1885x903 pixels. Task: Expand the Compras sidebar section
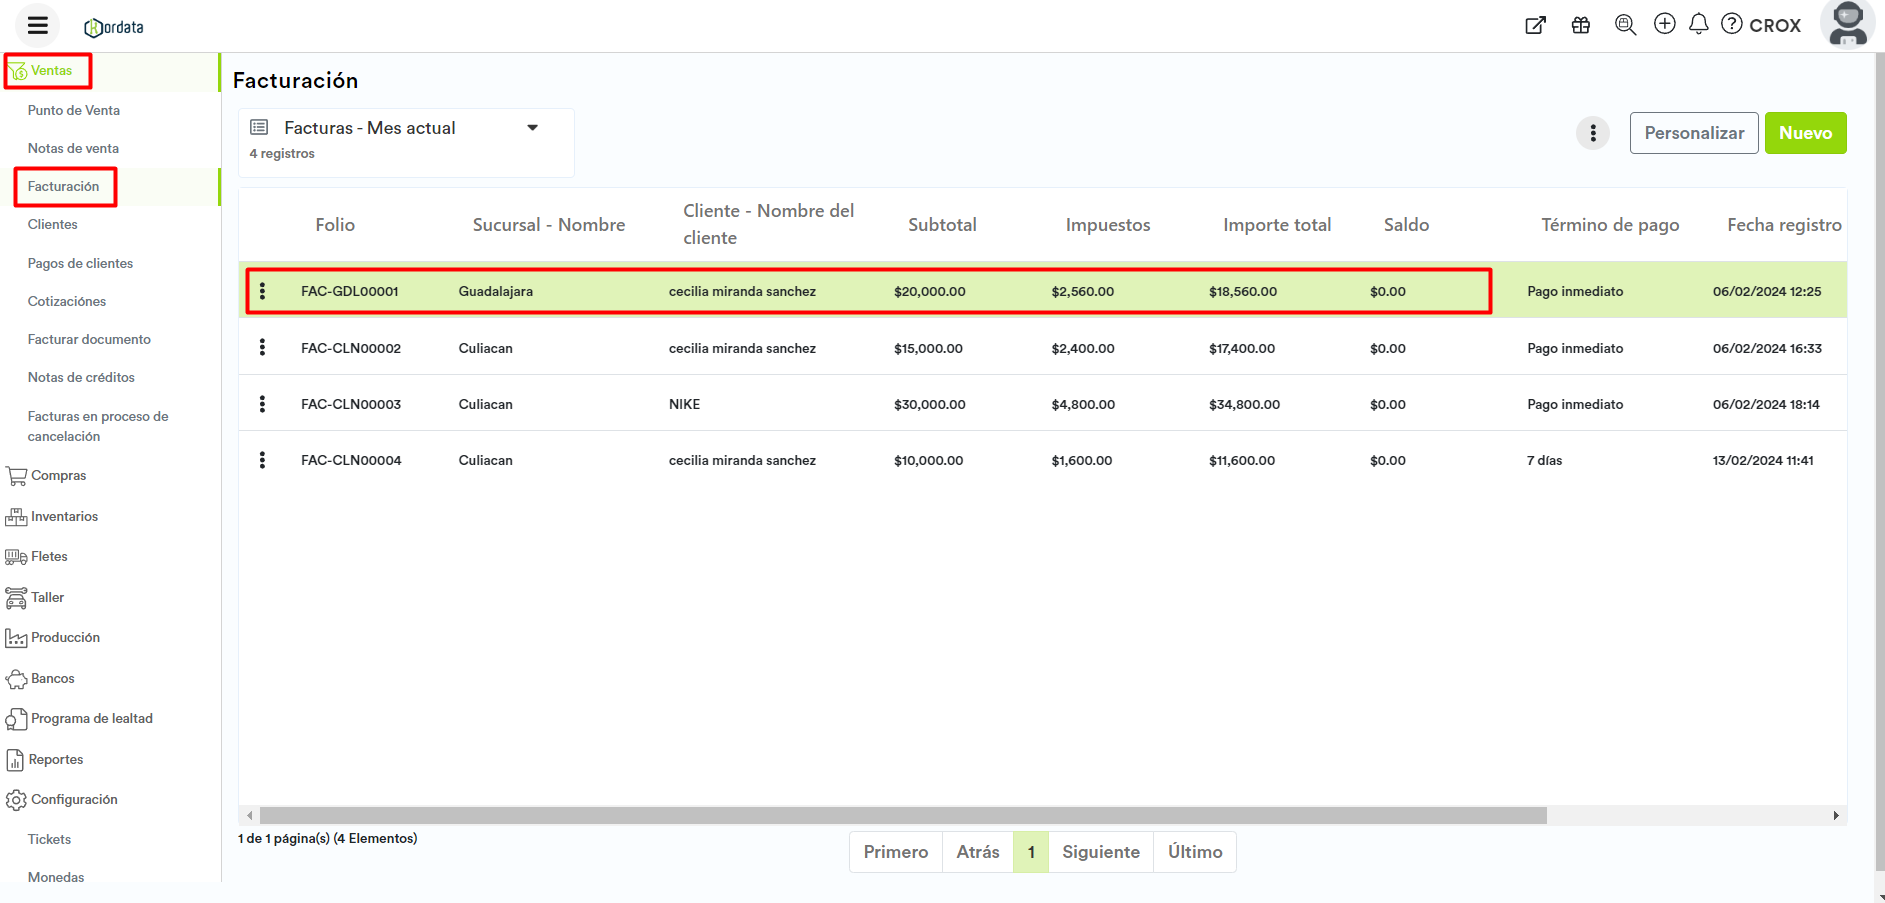coord(58,476)
